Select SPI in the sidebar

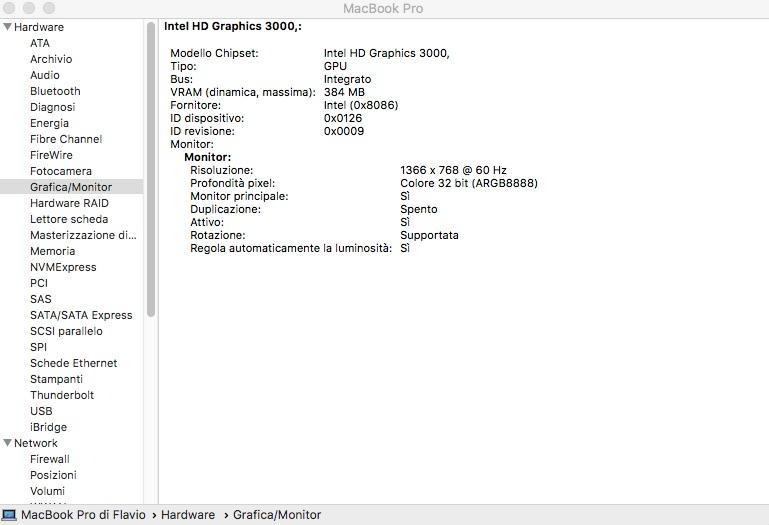[x=38, y=347]
